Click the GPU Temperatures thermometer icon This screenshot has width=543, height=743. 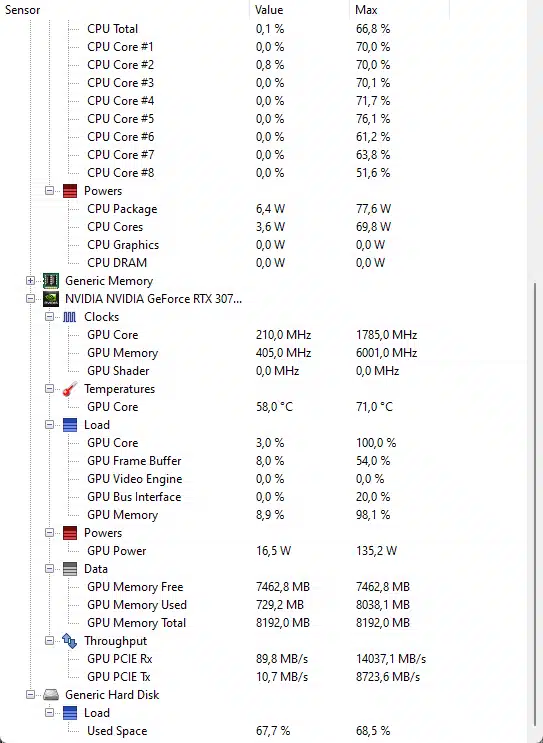70,389
